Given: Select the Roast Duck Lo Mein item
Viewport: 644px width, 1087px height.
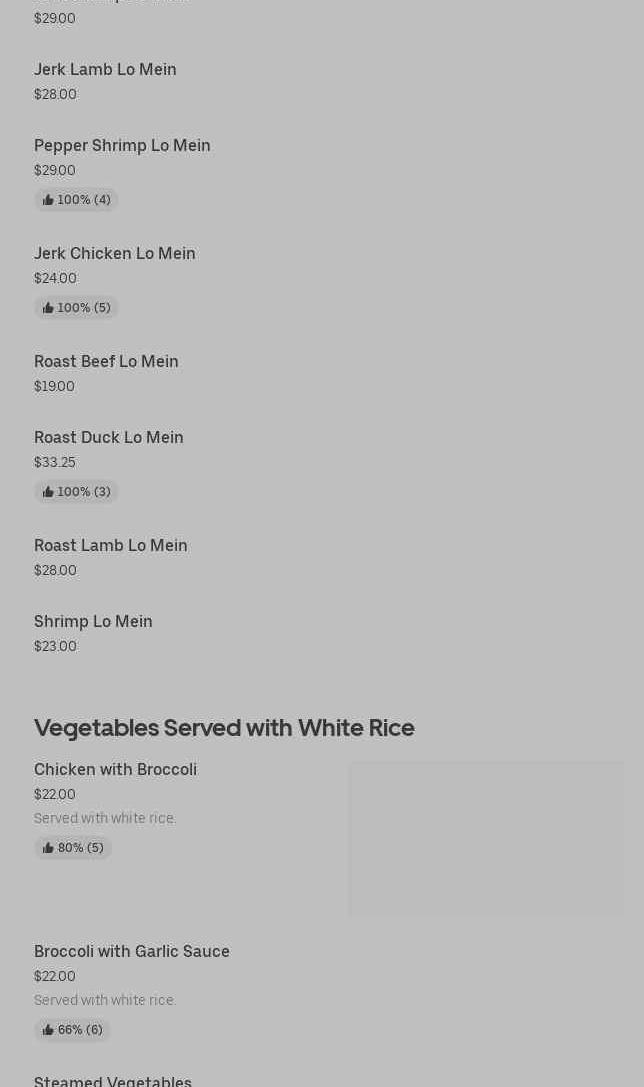Looking at the screenshot, I should click(x=109, y=438).
